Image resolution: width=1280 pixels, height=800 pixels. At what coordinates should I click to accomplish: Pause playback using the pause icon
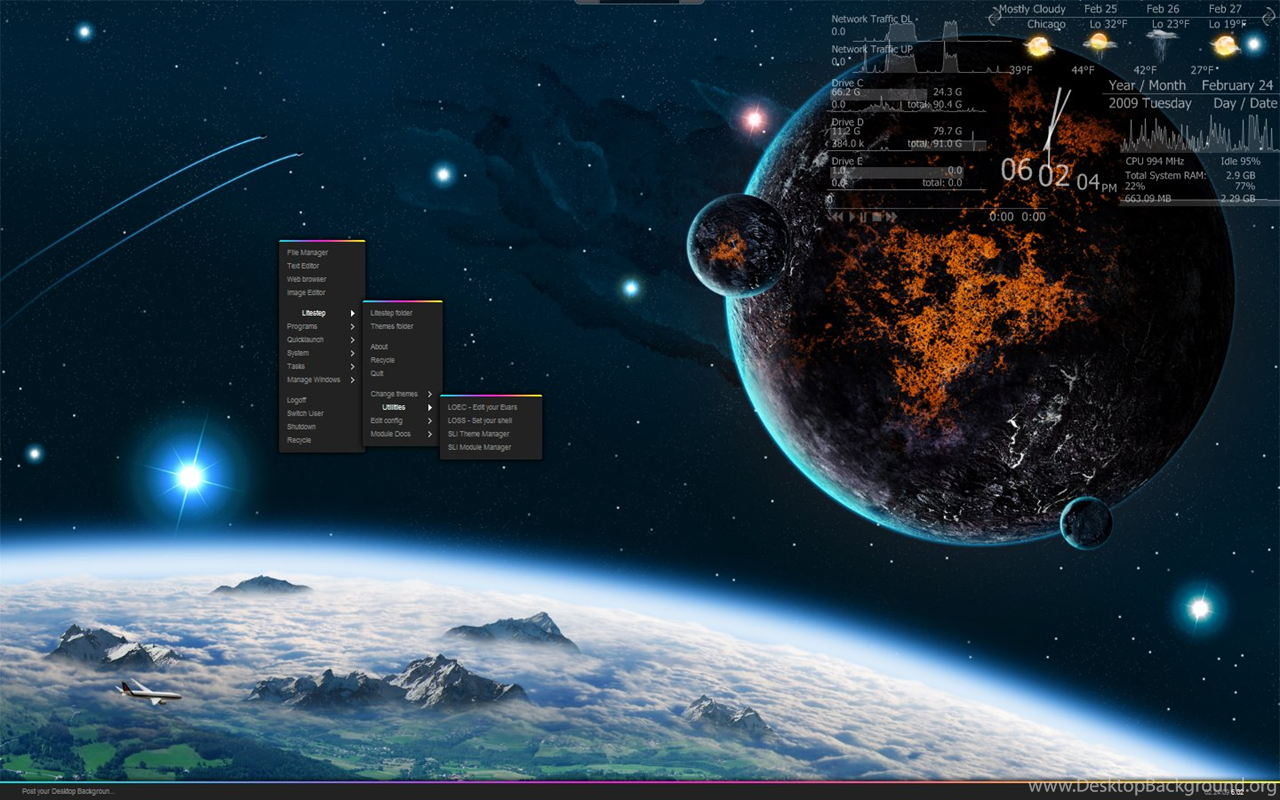tap(863, 216)
